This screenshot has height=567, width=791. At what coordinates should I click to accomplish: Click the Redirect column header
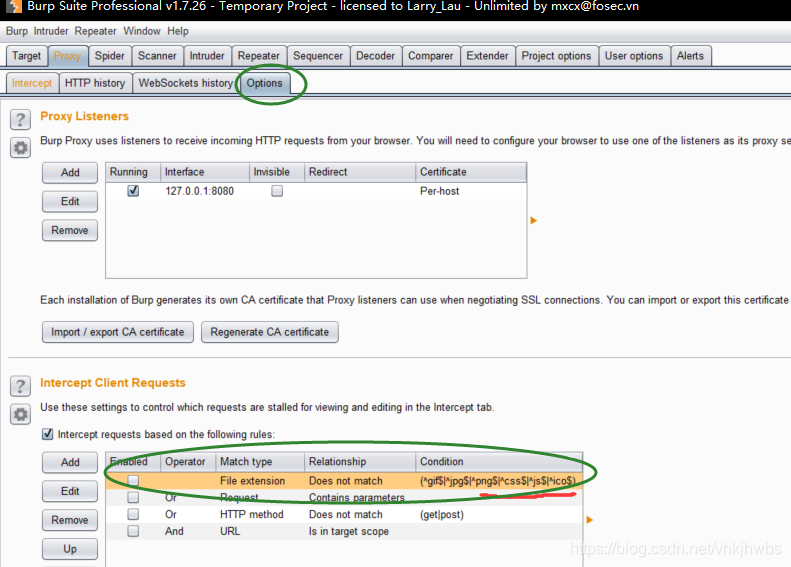tap(360, 172)
